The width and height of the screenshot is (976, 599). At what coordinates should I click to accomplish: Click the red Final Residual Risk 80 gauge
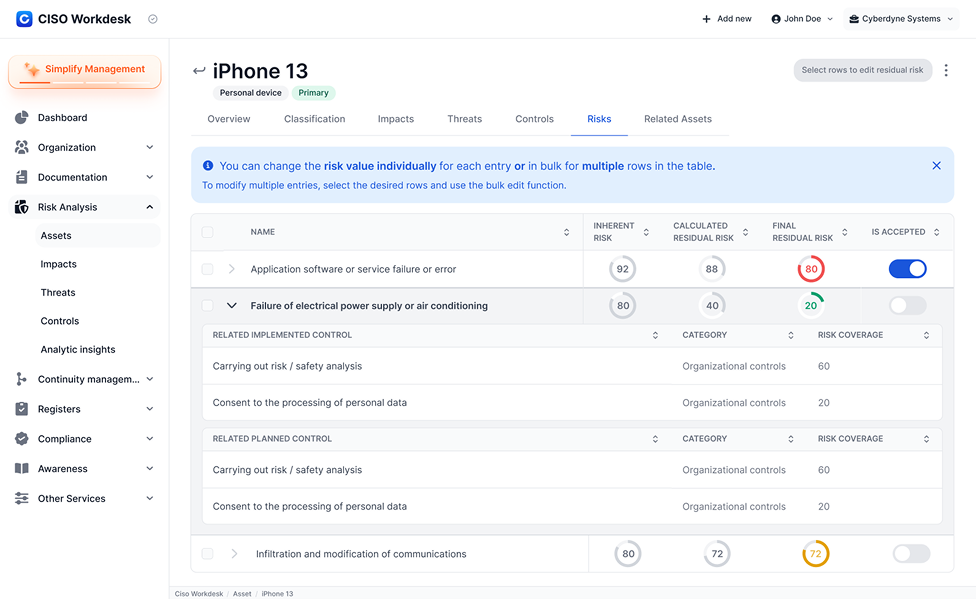click(x=811, y=269)
